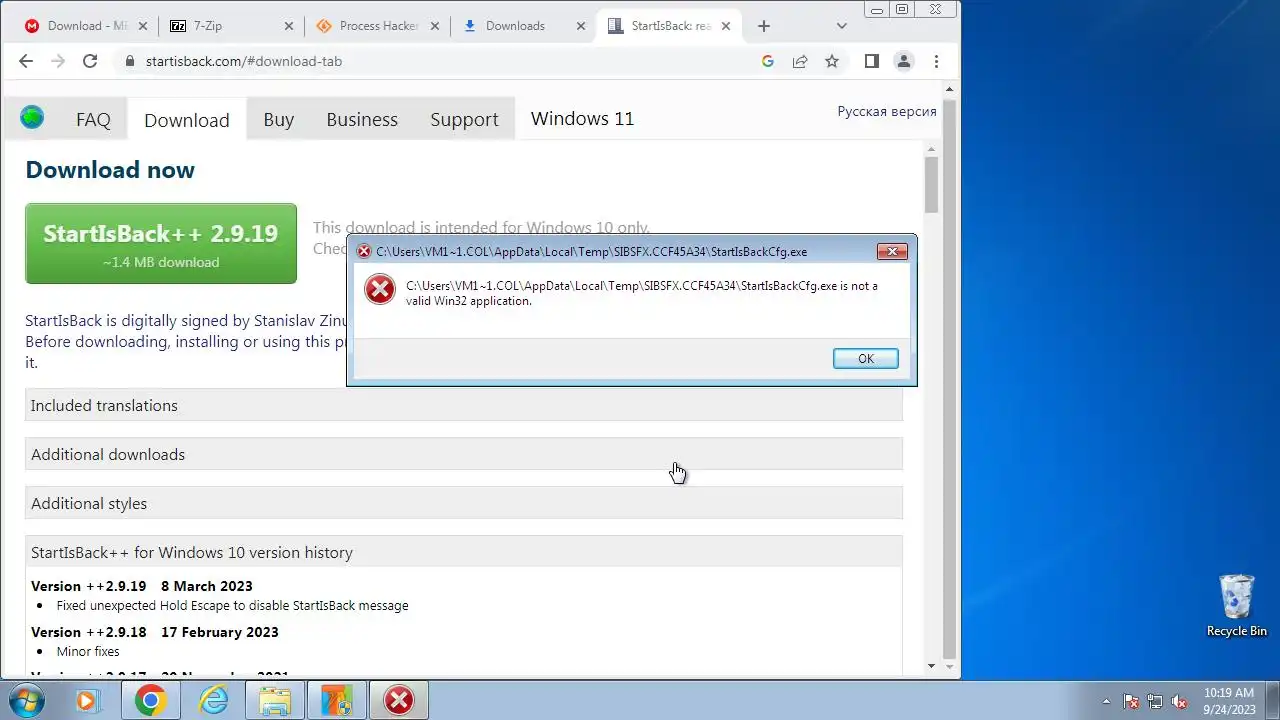Toggle Chrome side panel
This screenshot has width=1280, height=720.
tap(872, 61)
